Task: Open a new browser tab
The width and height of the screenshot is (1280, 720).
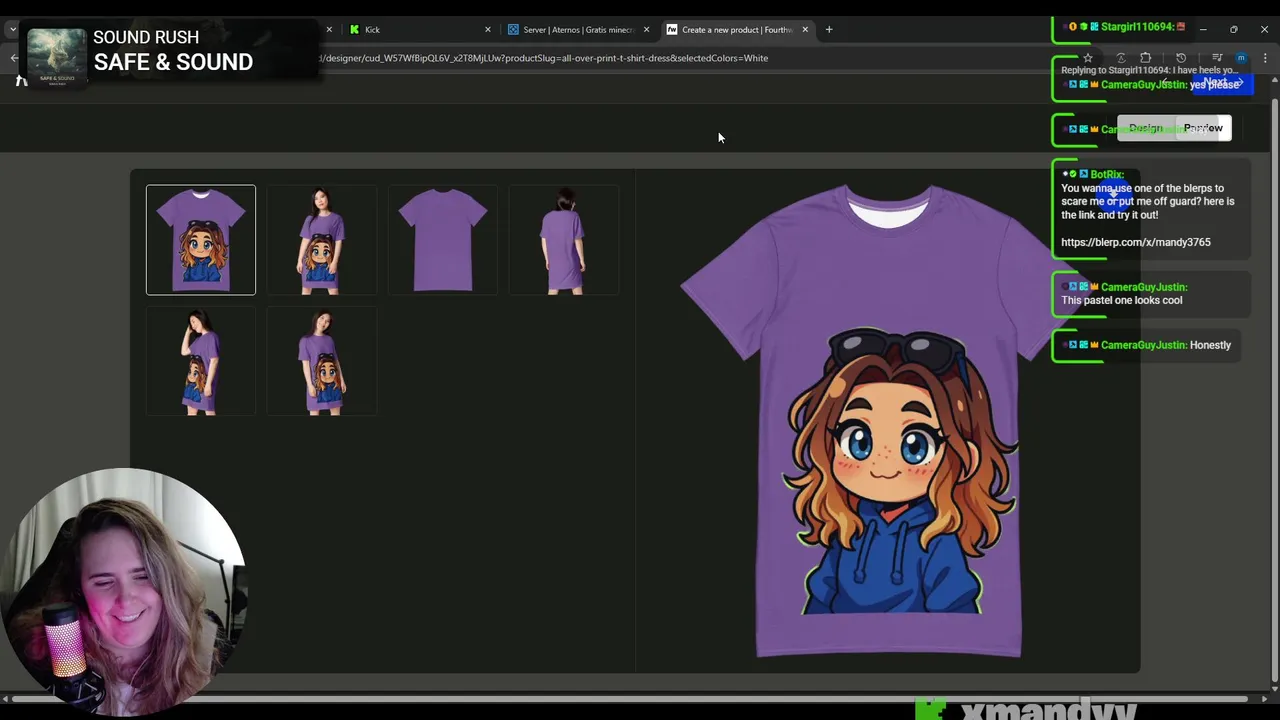Action: point(829,29)
